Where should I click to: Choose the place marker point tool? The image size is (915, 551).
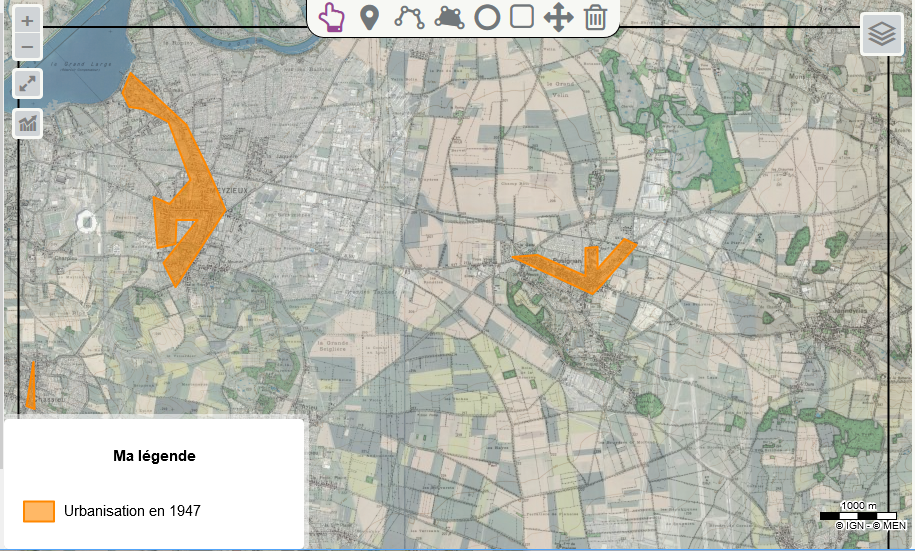coord(370,17)
